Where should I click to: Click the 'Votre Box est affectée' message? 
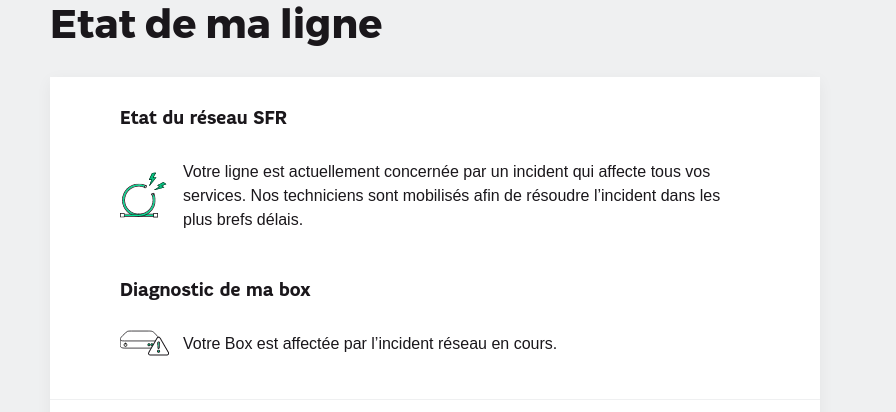[x=370, y=343]
